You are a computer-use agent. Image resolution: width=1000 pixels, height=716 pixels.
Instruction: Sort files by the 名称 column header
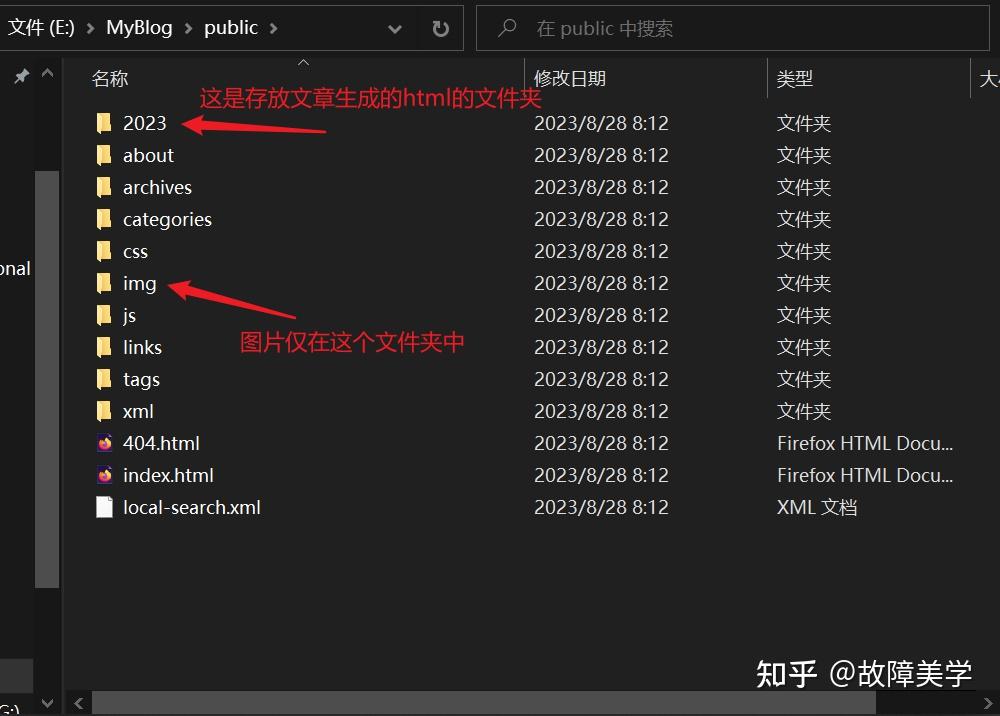110,78
